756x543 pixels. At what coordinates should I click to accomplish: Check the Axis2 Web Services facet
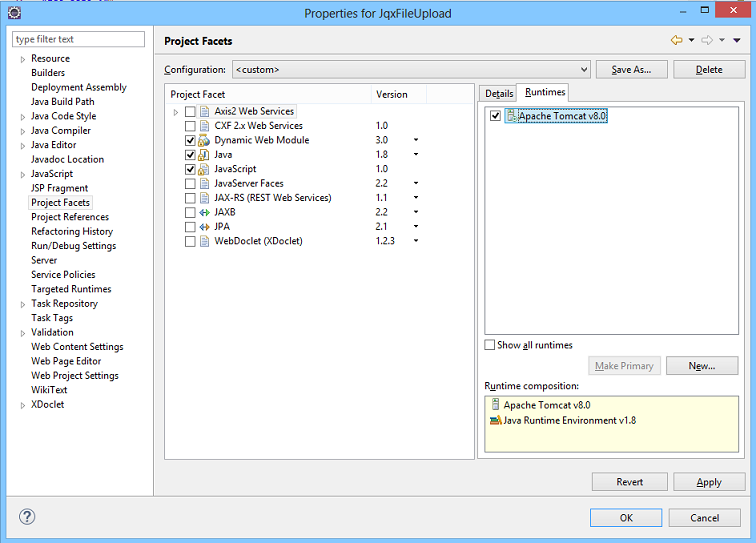[x=190, y=112]
